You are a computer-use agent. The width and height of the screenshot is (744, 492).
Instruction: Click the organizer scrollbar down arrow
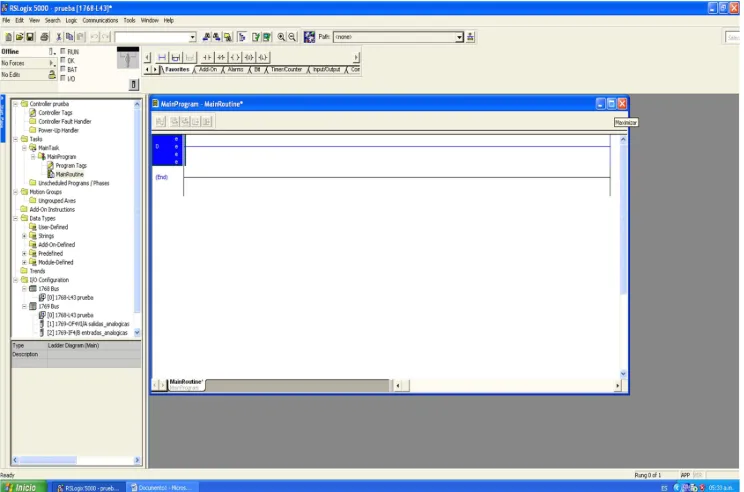[137, 333]
